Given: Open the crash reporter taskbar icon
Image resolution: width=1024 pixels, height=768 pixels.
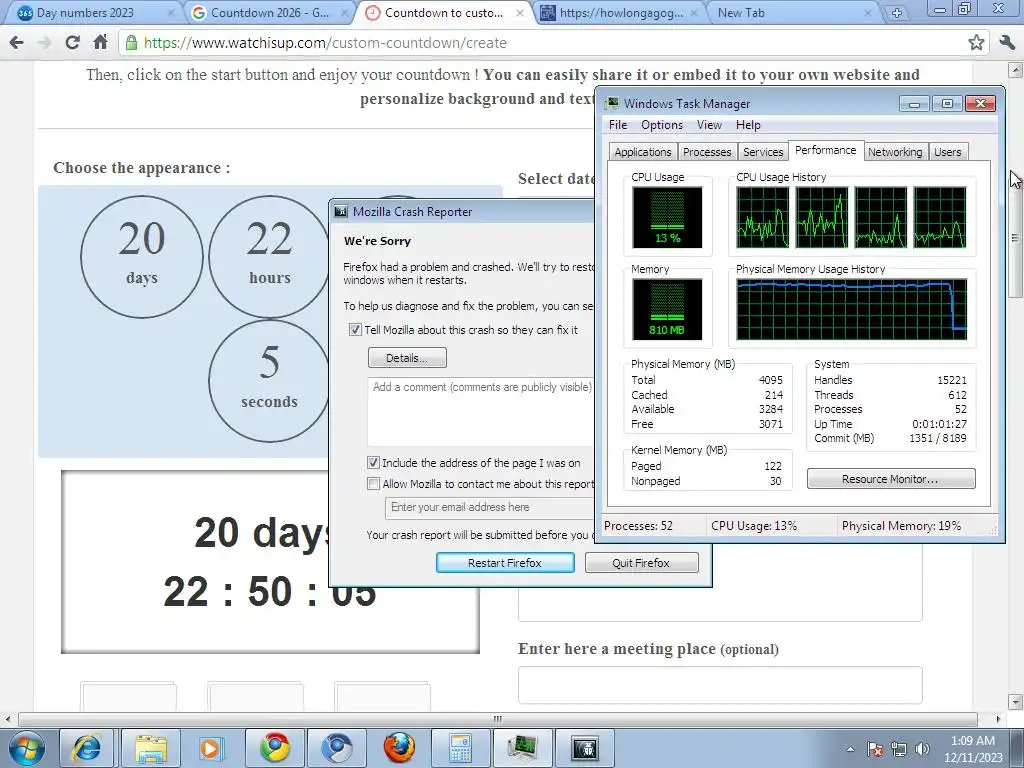Looking at the screenshot, I should (584, 748).
